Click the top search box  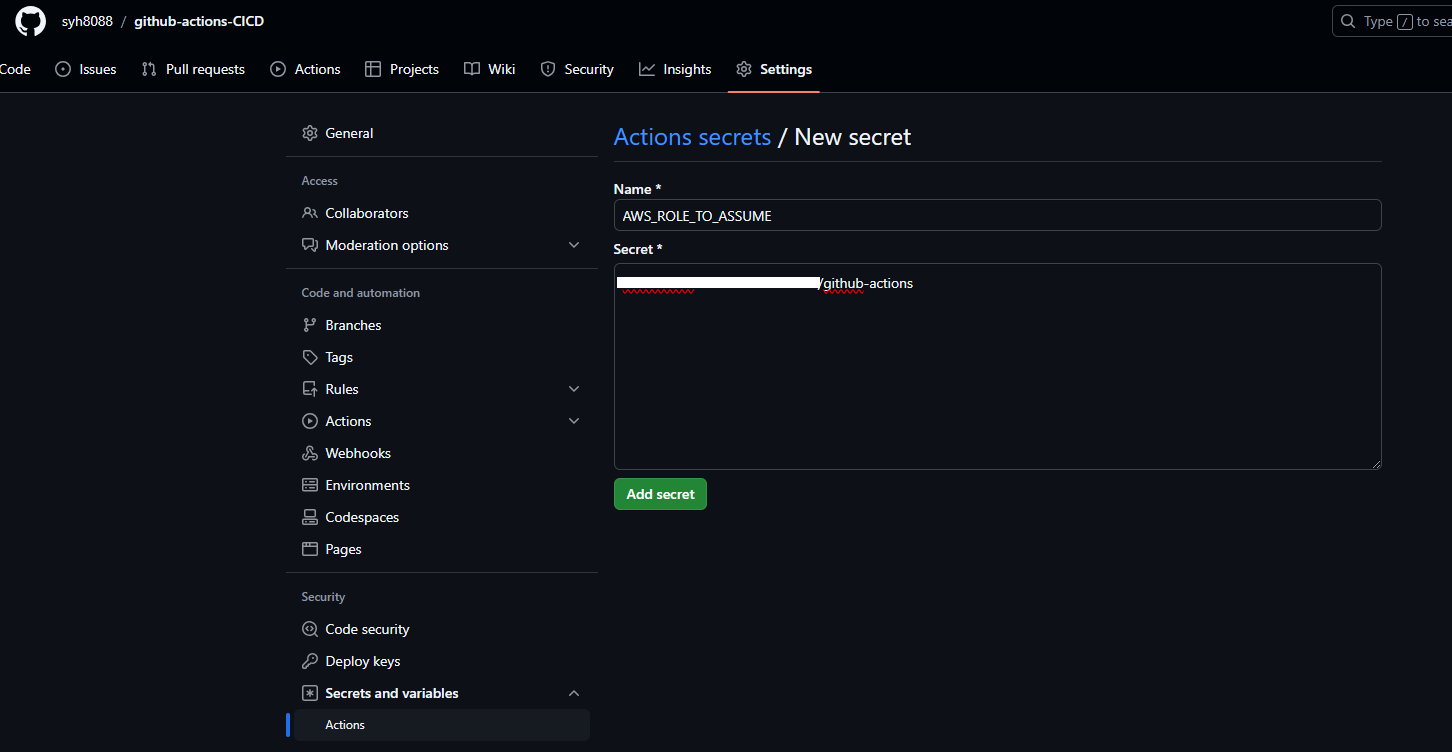click(1392, 21)
